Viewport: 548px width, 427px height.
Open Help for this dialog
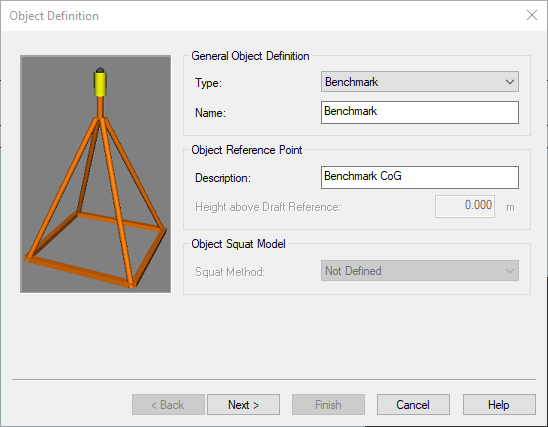coord(499,405)
